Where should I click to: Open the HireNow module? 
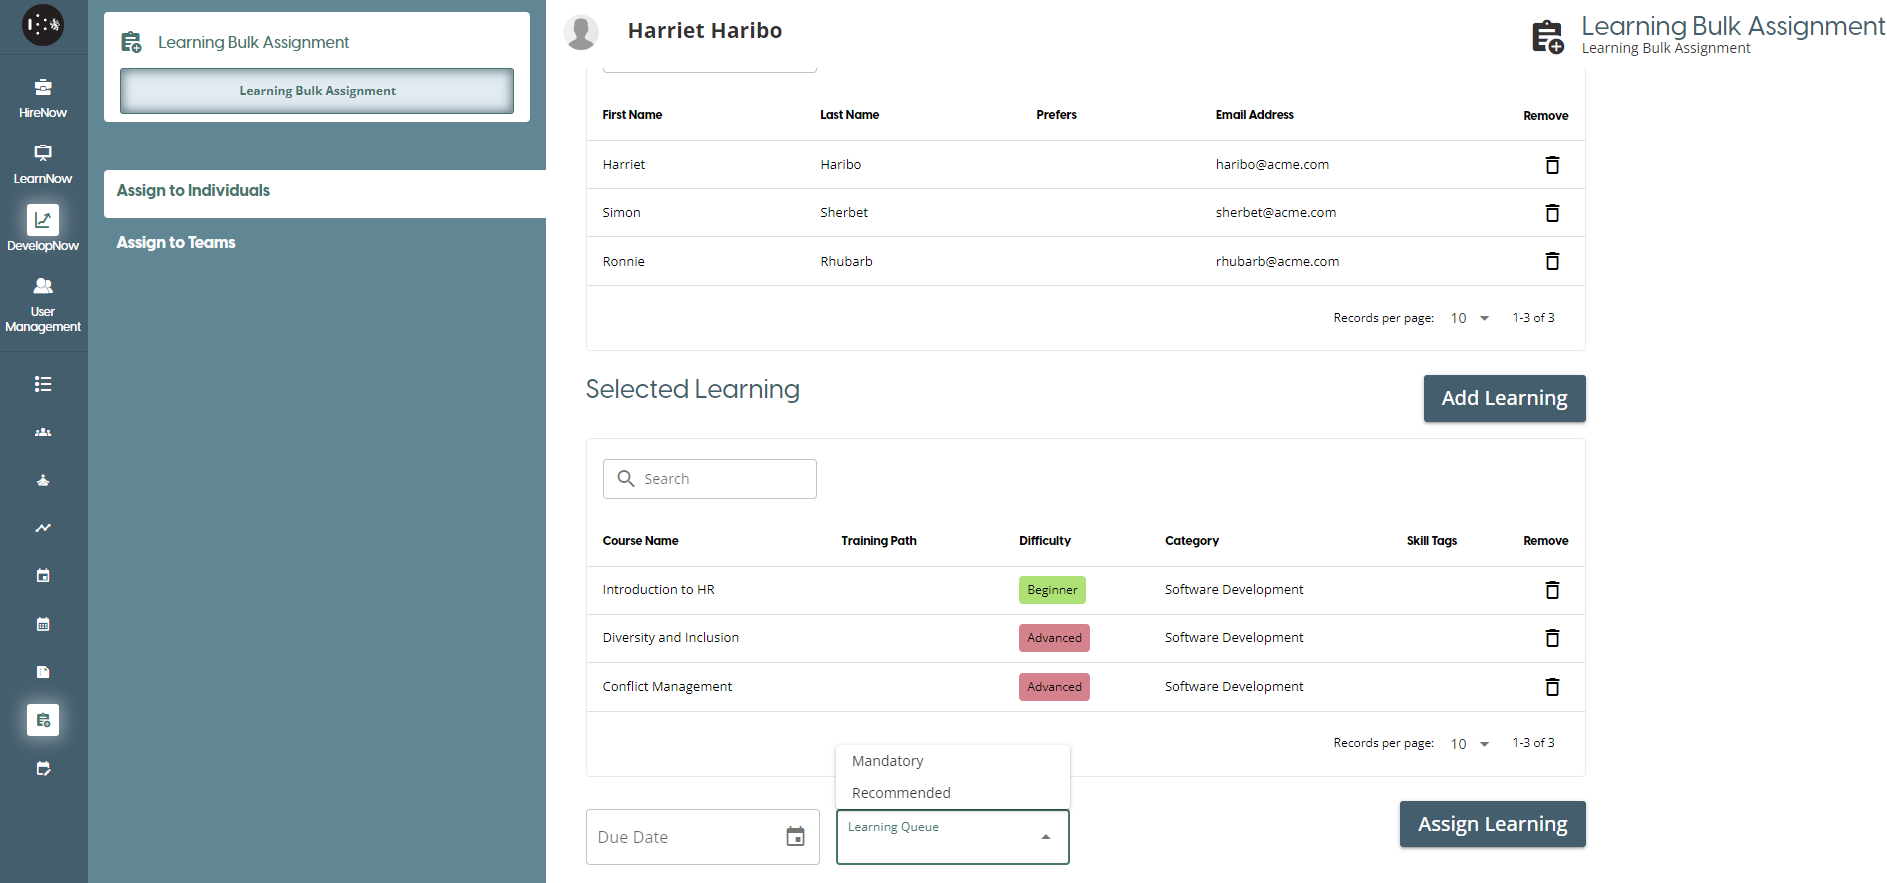[x=43, y=98]
